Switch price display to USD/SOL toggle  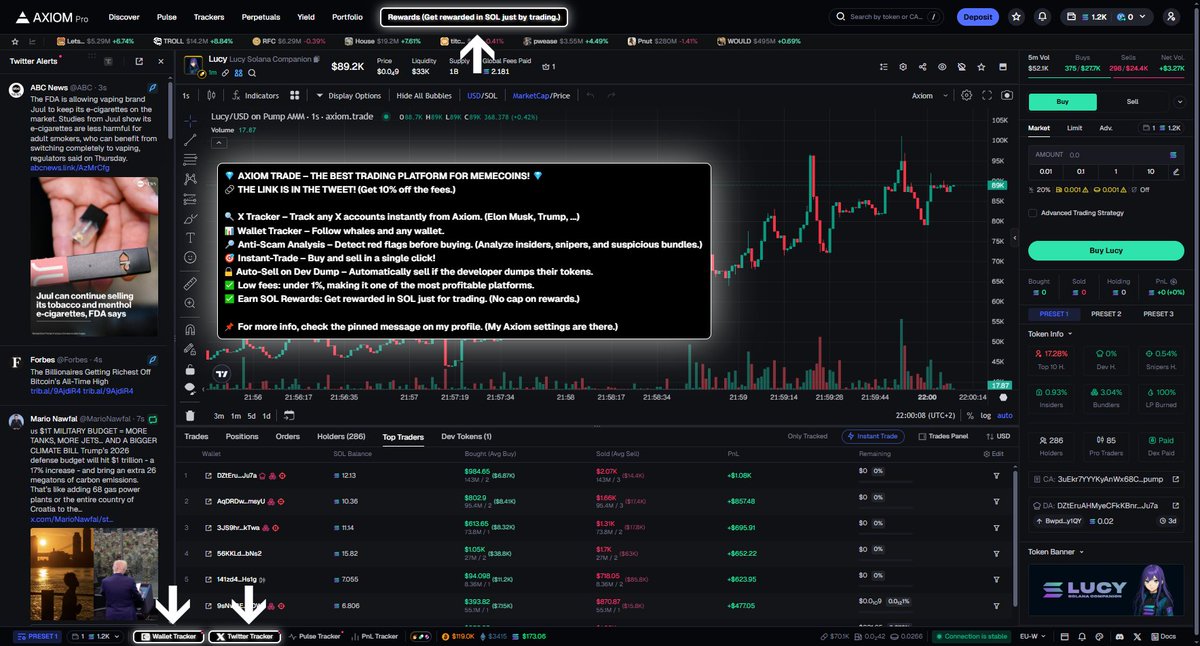tap(482, 95)
